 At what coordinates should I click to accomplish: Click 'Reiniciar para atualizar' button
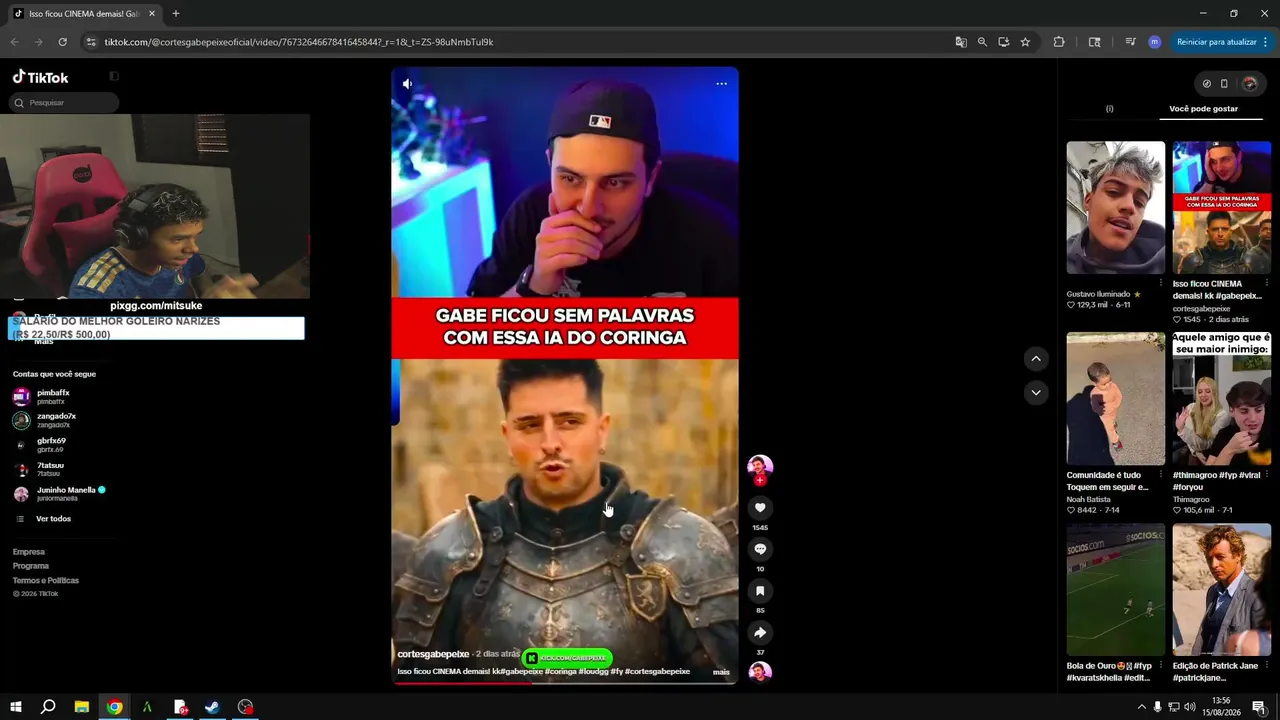(x=1216, y=42)
